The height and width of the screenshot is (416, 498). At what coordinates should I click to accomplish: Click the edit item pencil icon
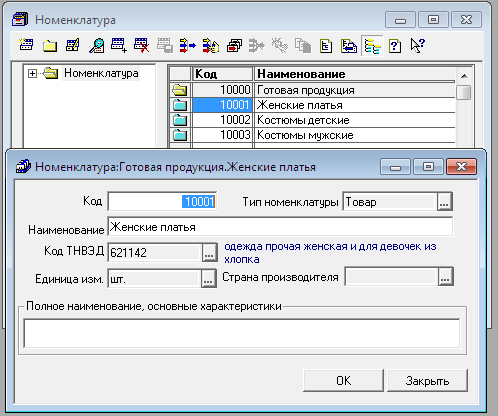pyautogui.click(x=73, y=45)
